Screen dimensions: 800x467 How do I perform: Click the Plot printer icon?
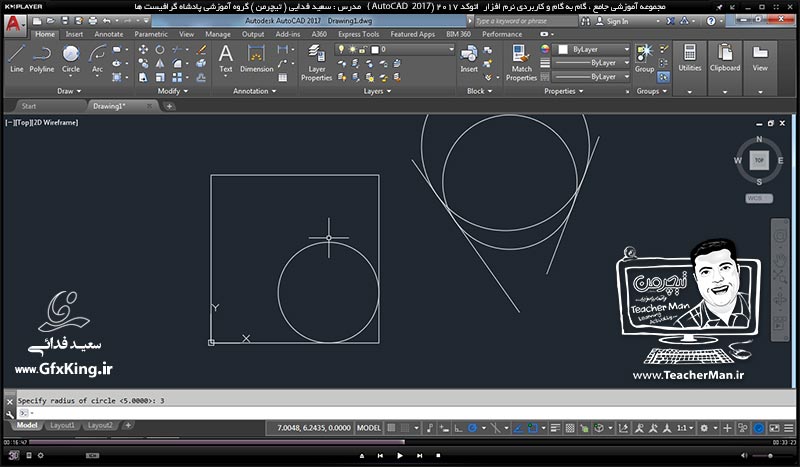click(92, 21)
